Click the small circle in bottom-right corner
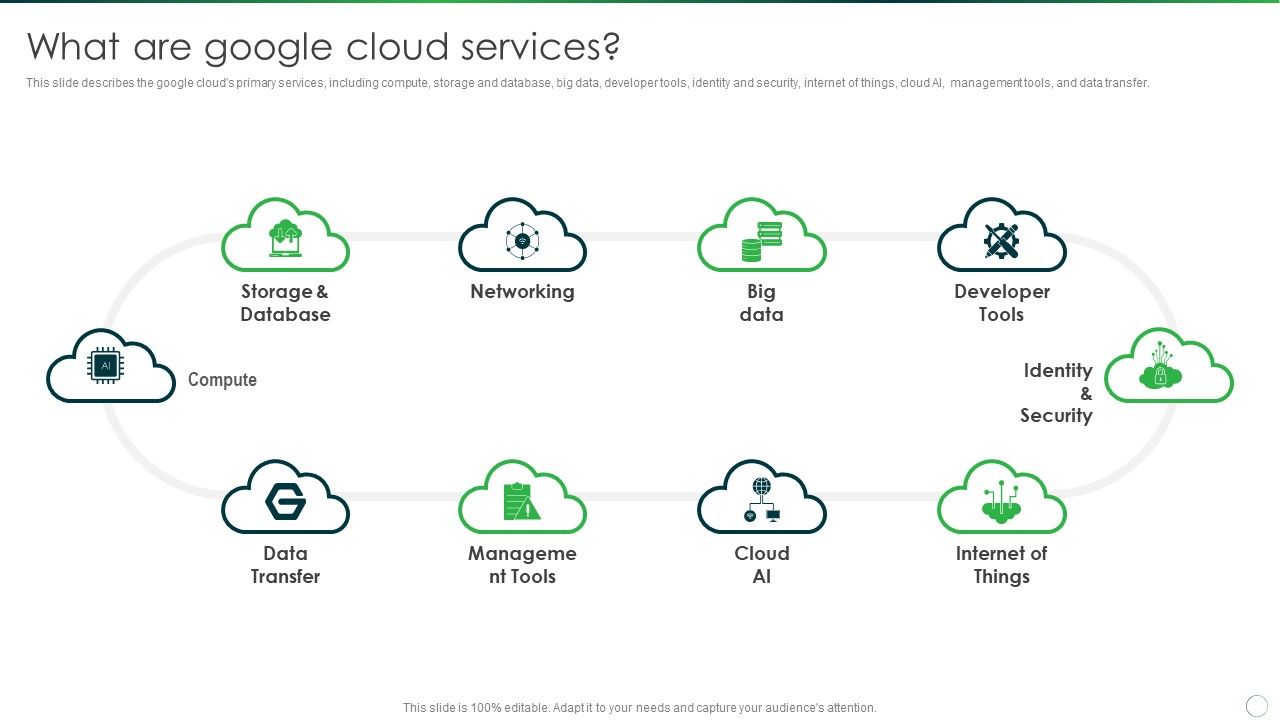The image size is (1280, 720). click(x=1257, y=706)
